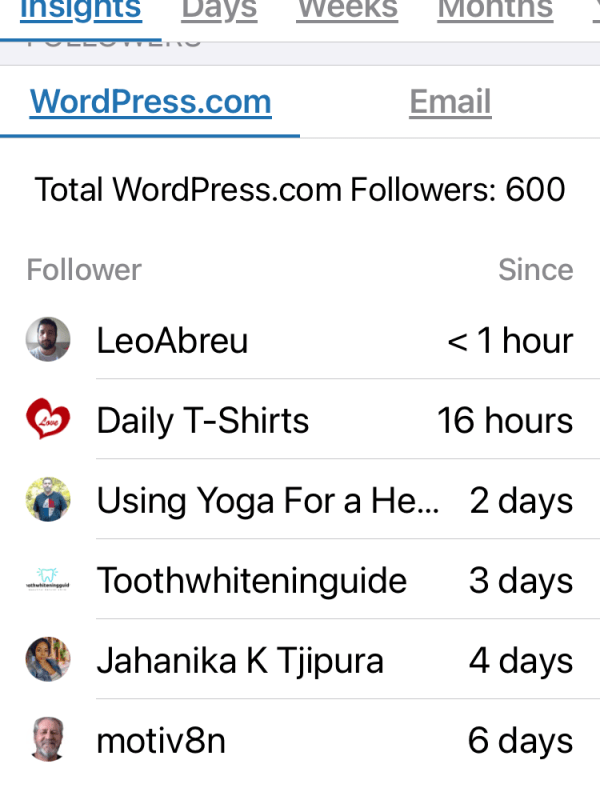Tap the red heart Daily T-Shirts avatar
This screenshot has width=600, height=800.
tap(48, 420)
